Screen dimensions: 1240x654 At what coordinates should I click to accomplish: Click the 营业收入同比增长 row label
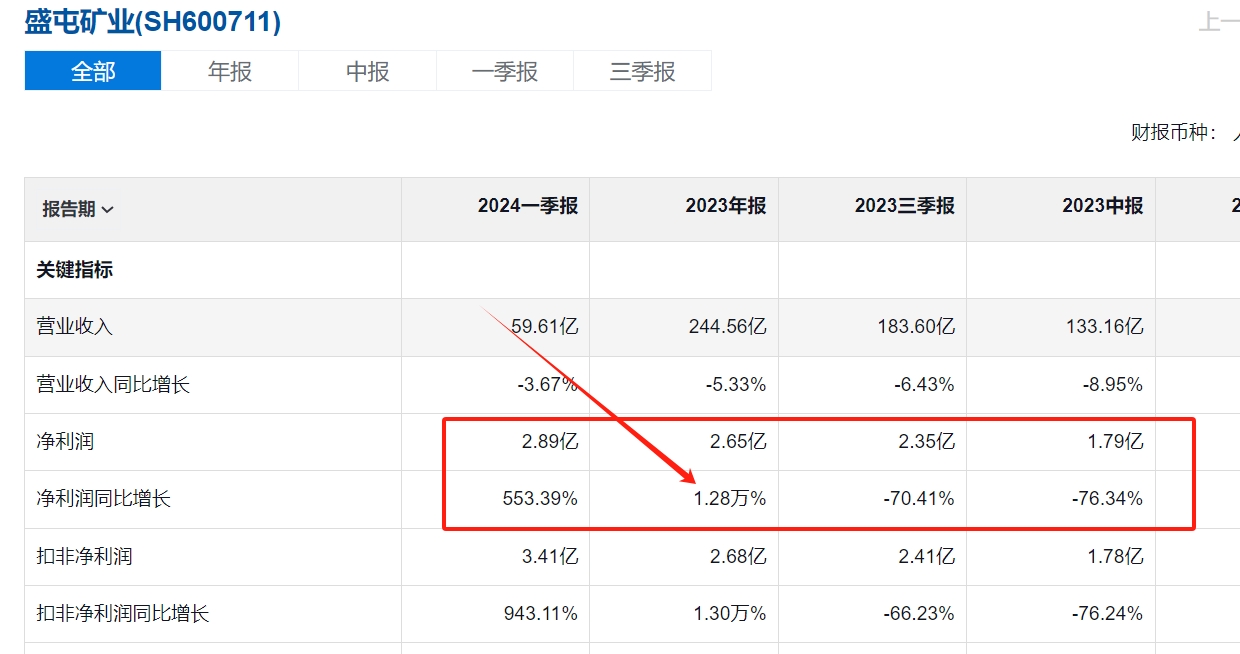coord(113,384)
